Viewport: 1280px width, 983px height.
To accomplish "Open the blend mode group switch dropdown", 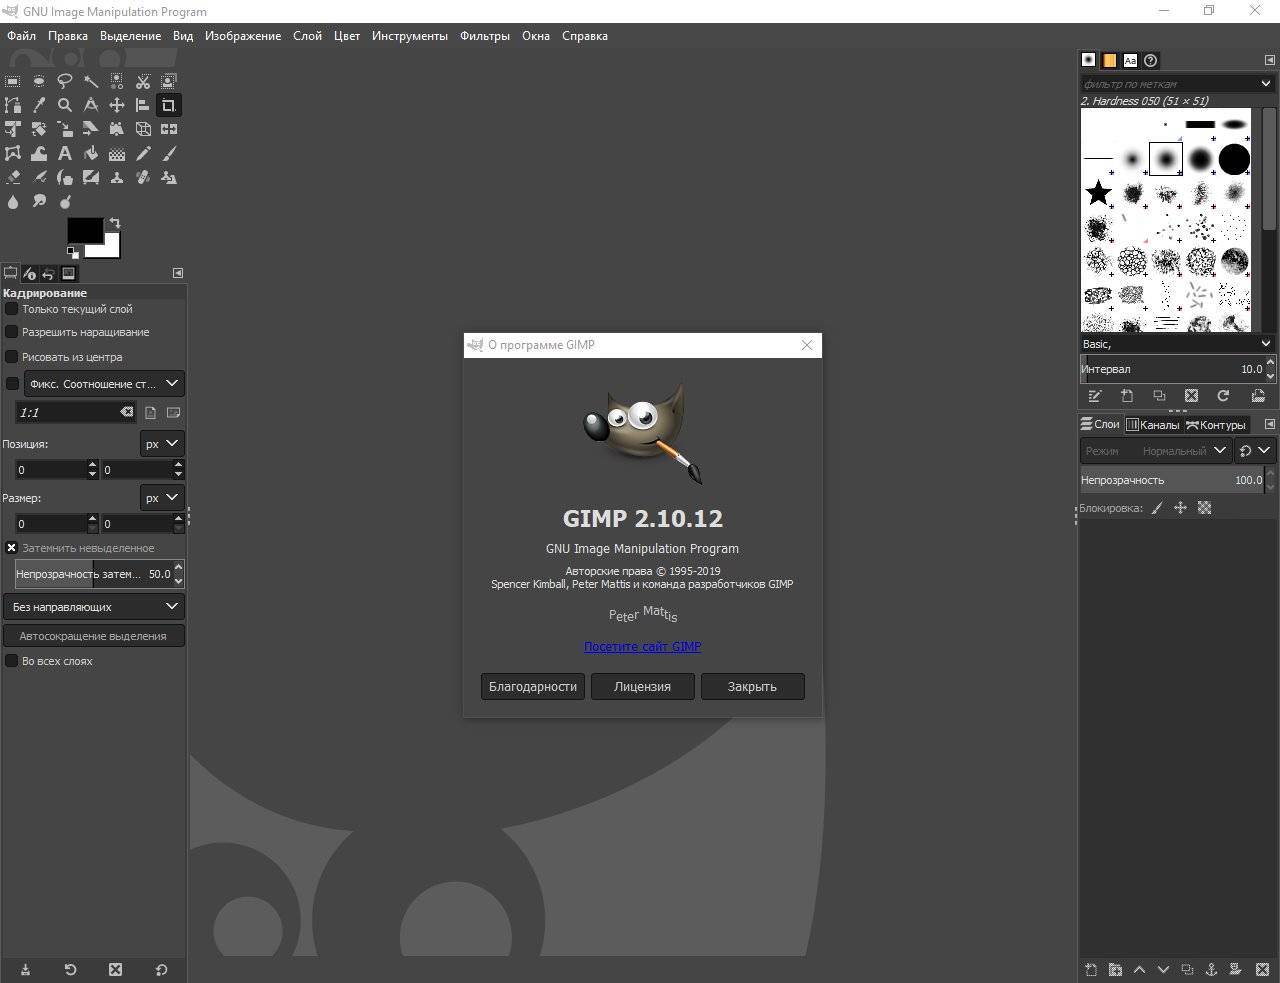I will (x=1254, y=451).
